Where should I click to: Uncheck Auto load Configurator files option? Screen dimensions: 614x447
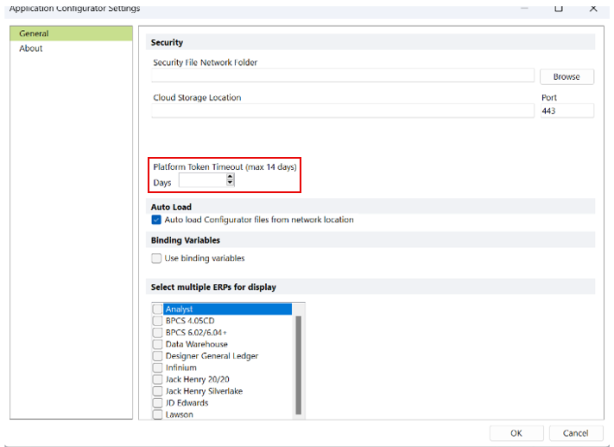coord(156,220)
